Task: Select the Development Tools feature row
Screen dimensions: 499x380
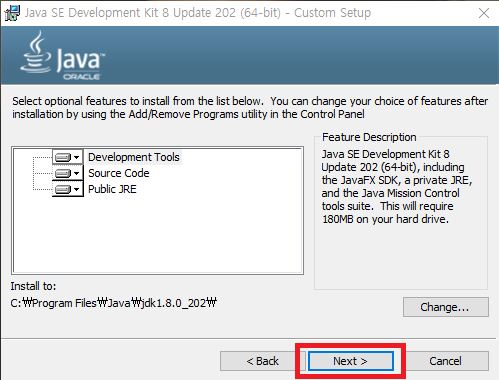Action: pos(134,157)
